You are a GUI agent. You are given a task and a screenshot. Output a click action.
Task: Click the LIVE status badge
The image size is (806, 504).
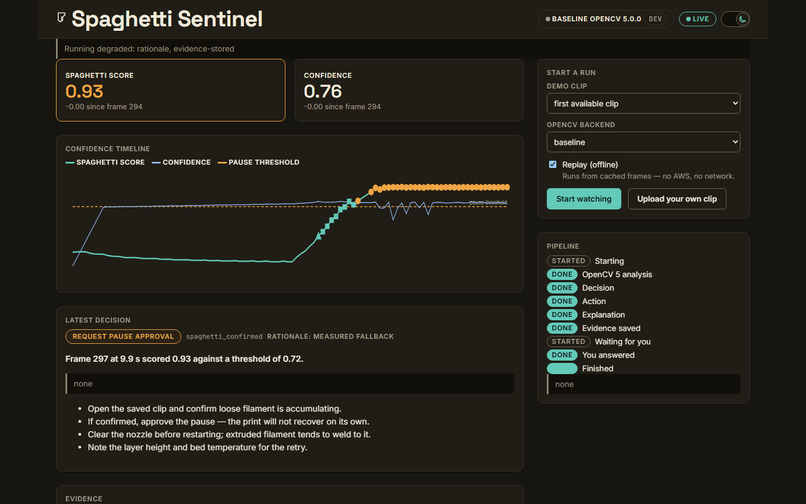(x=697, y=19)
